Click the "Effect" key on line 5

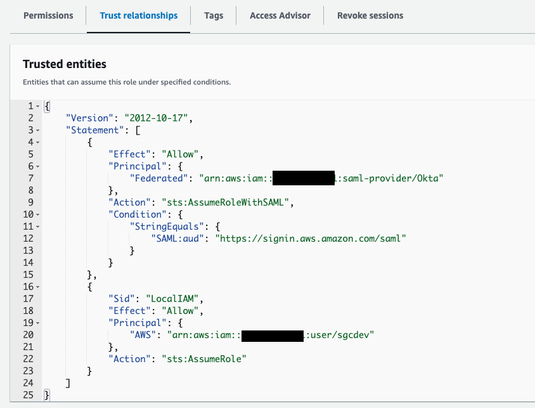pos(129,154)
